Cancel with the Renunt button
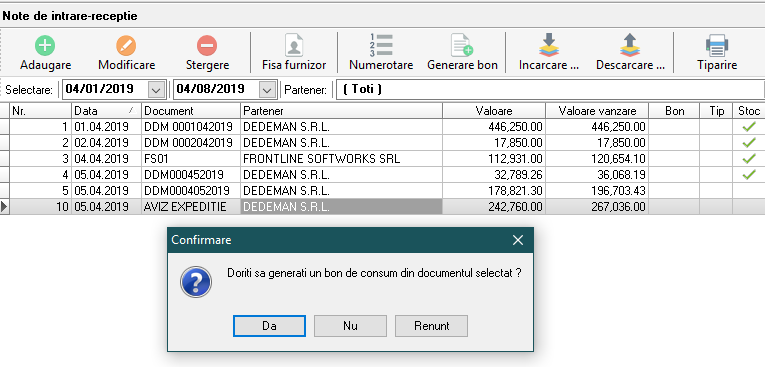Viewport: 765px width, 367px height. click(431, 326)
